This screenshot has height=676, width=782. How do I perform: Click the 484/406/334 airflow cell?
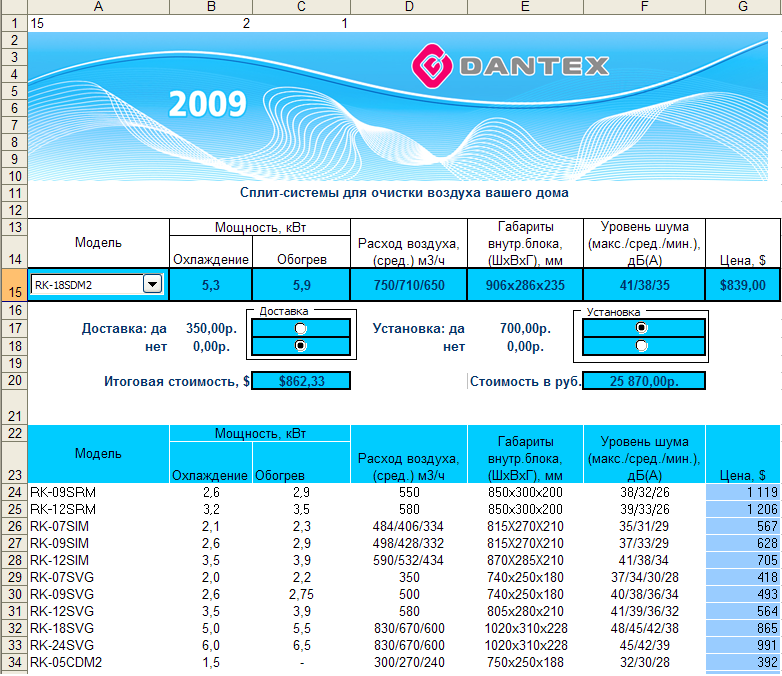(x=409, y=526)
